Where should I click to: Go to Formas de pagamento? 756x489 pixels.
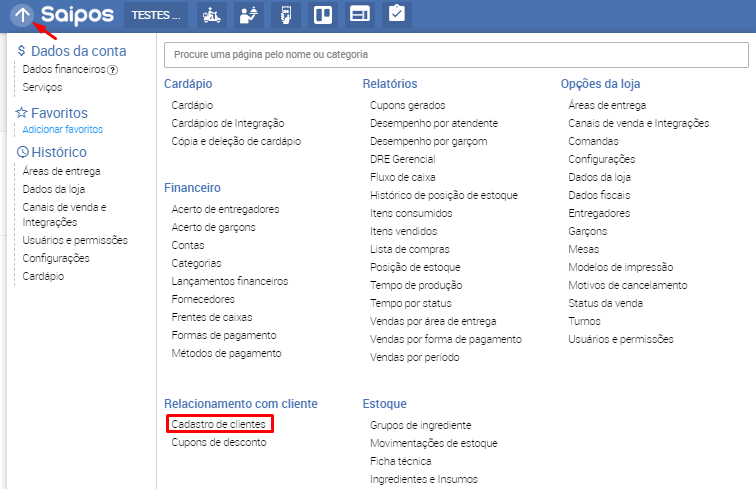coord(223,335)
